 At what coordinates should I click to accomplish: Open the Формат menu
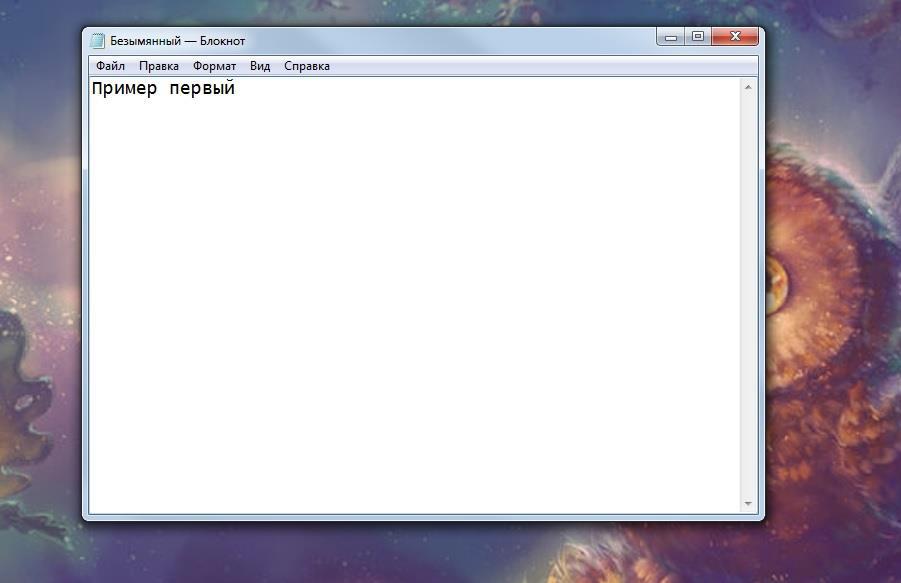215,66
